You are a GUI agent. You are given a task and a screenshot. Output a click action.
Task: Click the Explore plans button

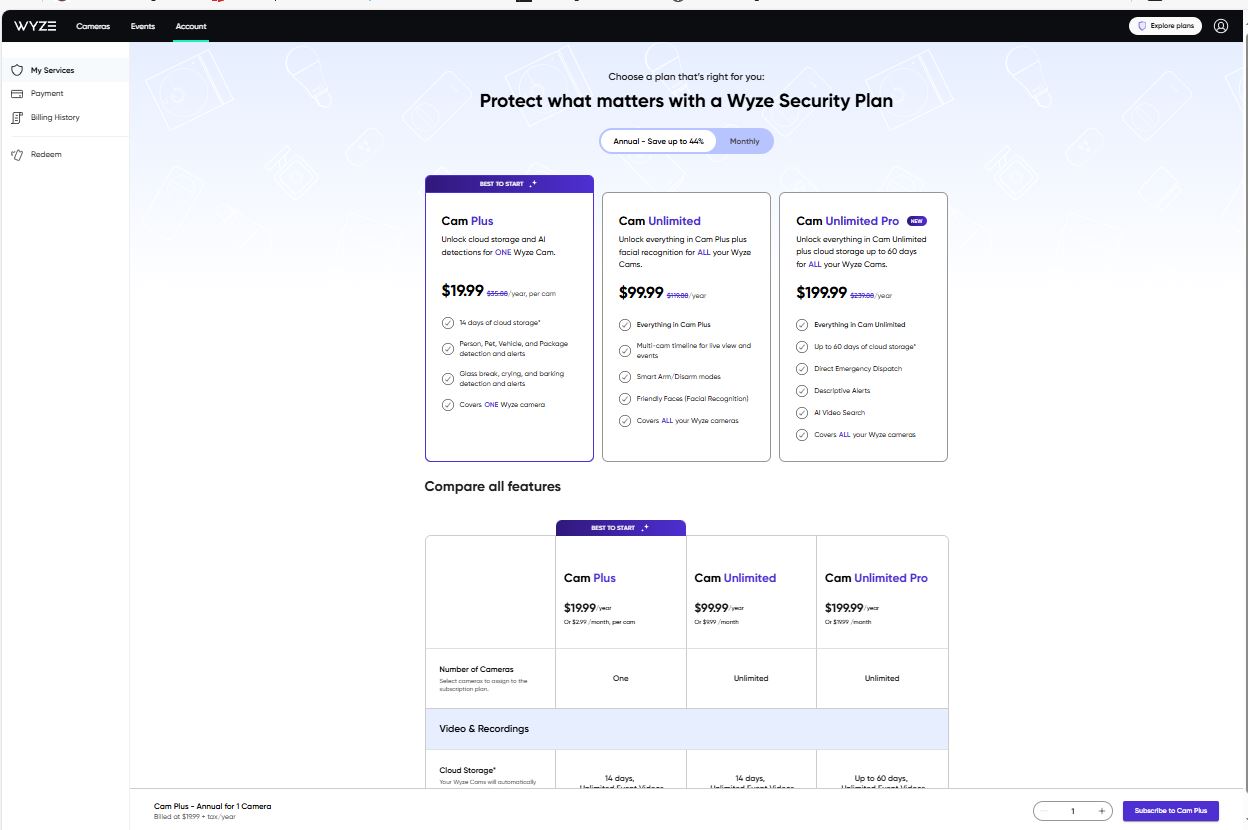1165,26
